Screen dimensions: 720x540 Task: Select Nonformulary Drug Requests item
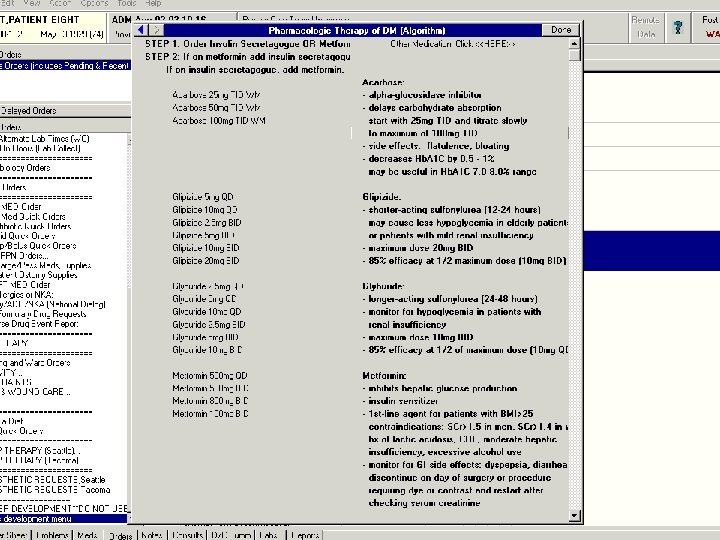pos(43,314)
